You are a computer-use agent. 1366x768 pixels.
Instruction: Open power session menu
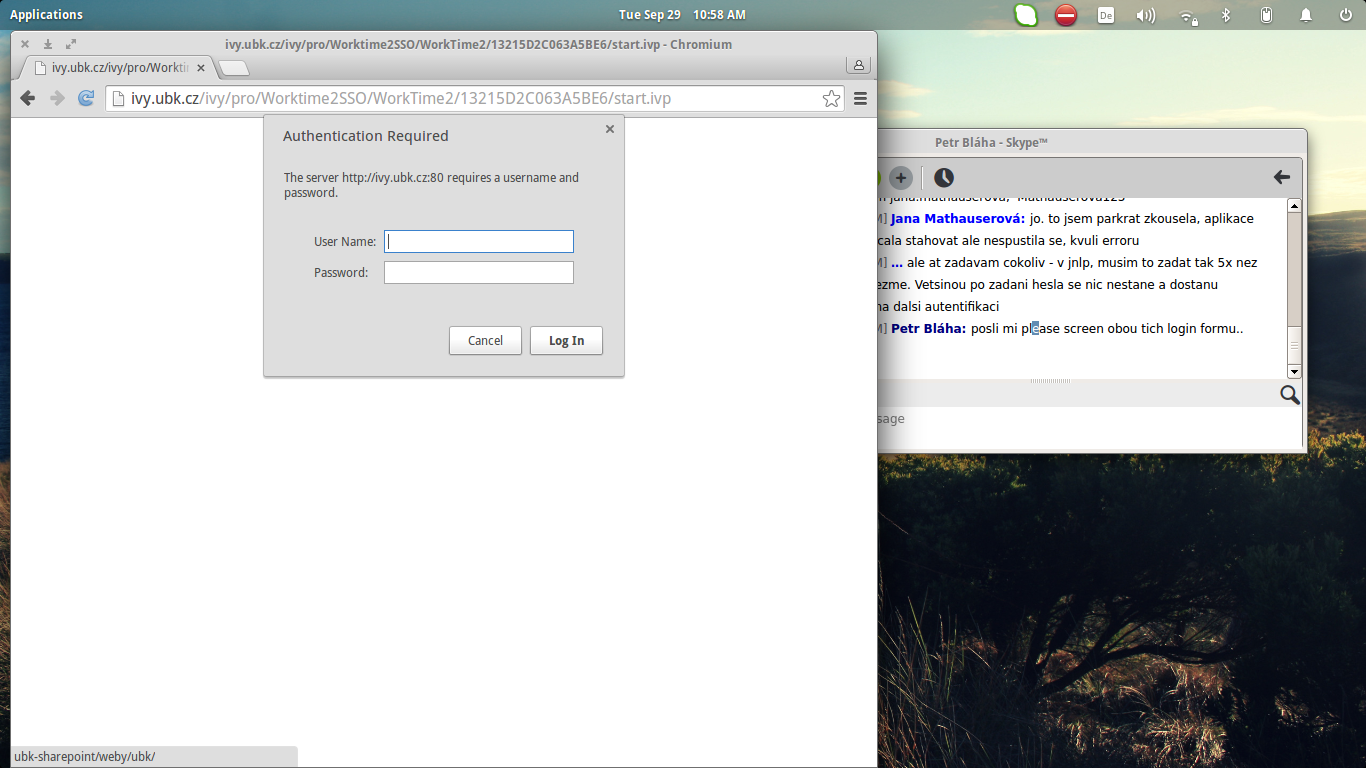coord(1345,15)
